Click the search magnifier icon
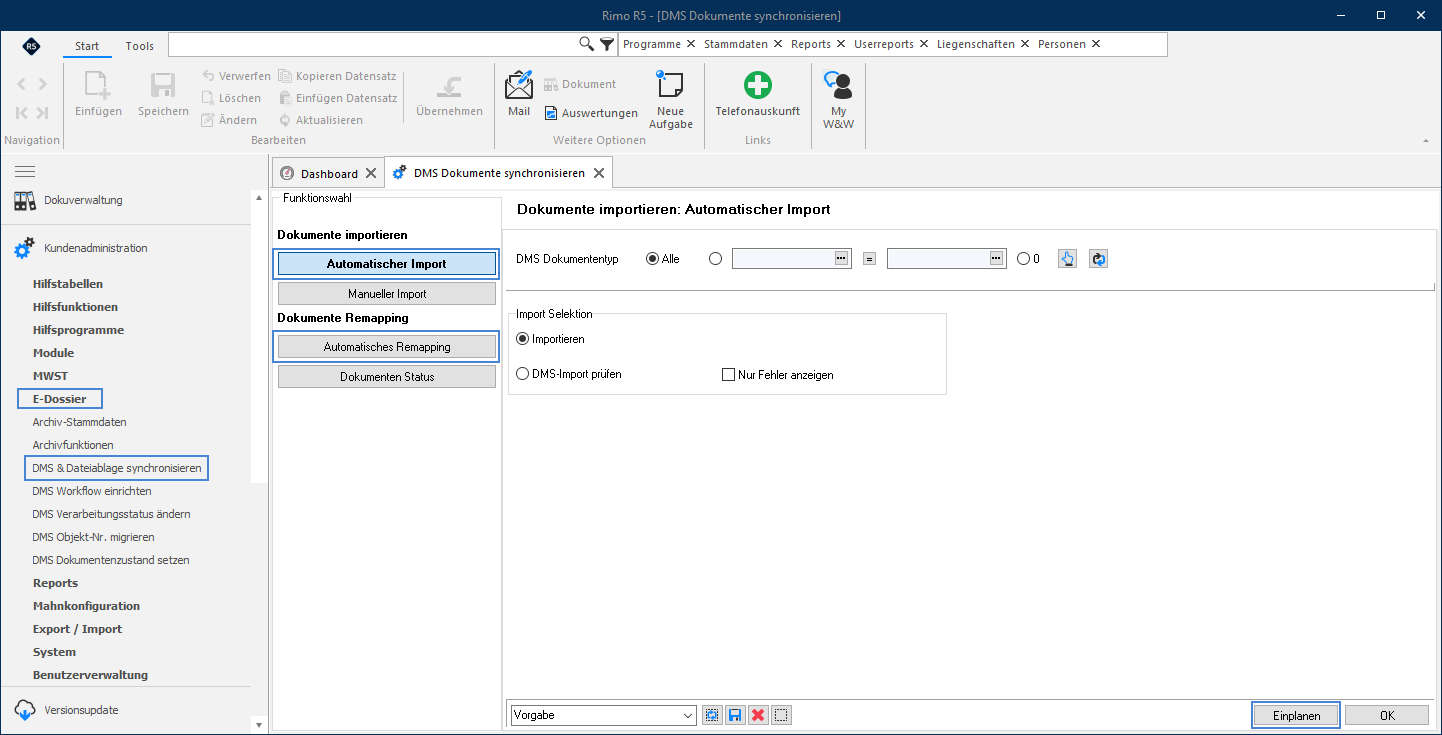1442x735 pixels. pyautogui.click(x=587, y=44)
